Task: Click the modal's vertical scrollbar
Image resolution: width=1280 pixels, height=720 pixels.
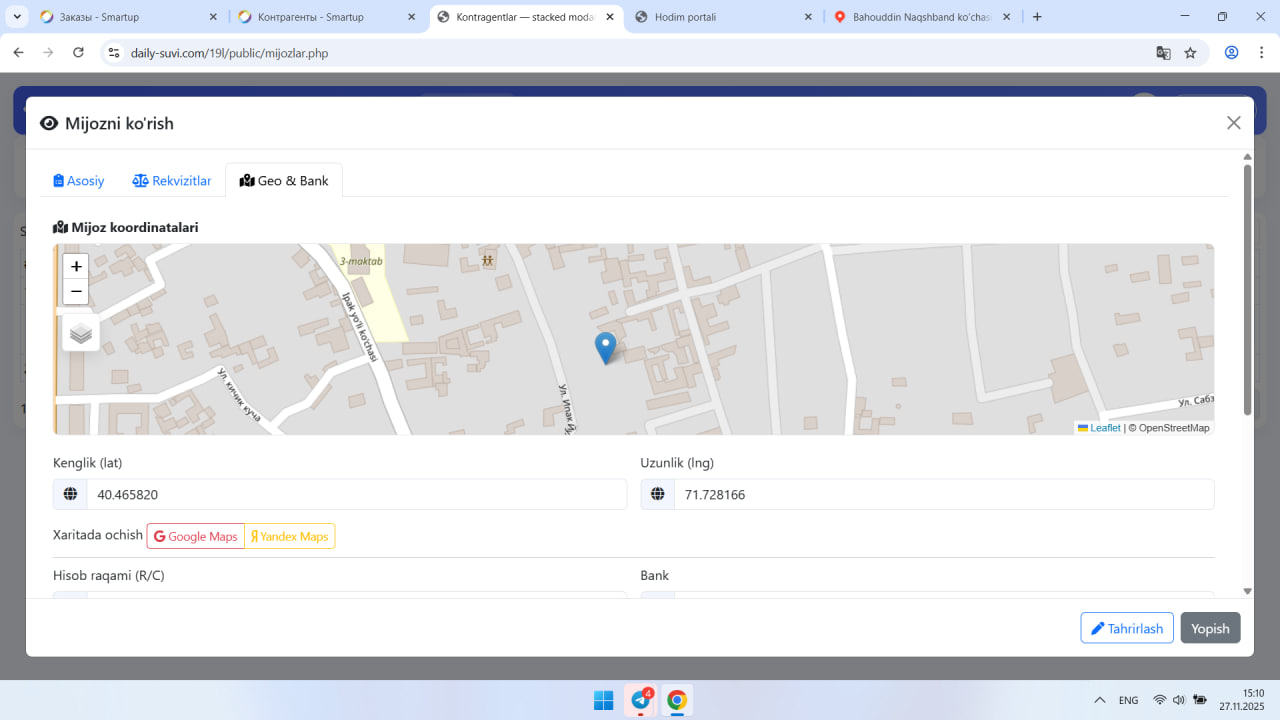Action: pyautogui.click(x=1247, y=290)
